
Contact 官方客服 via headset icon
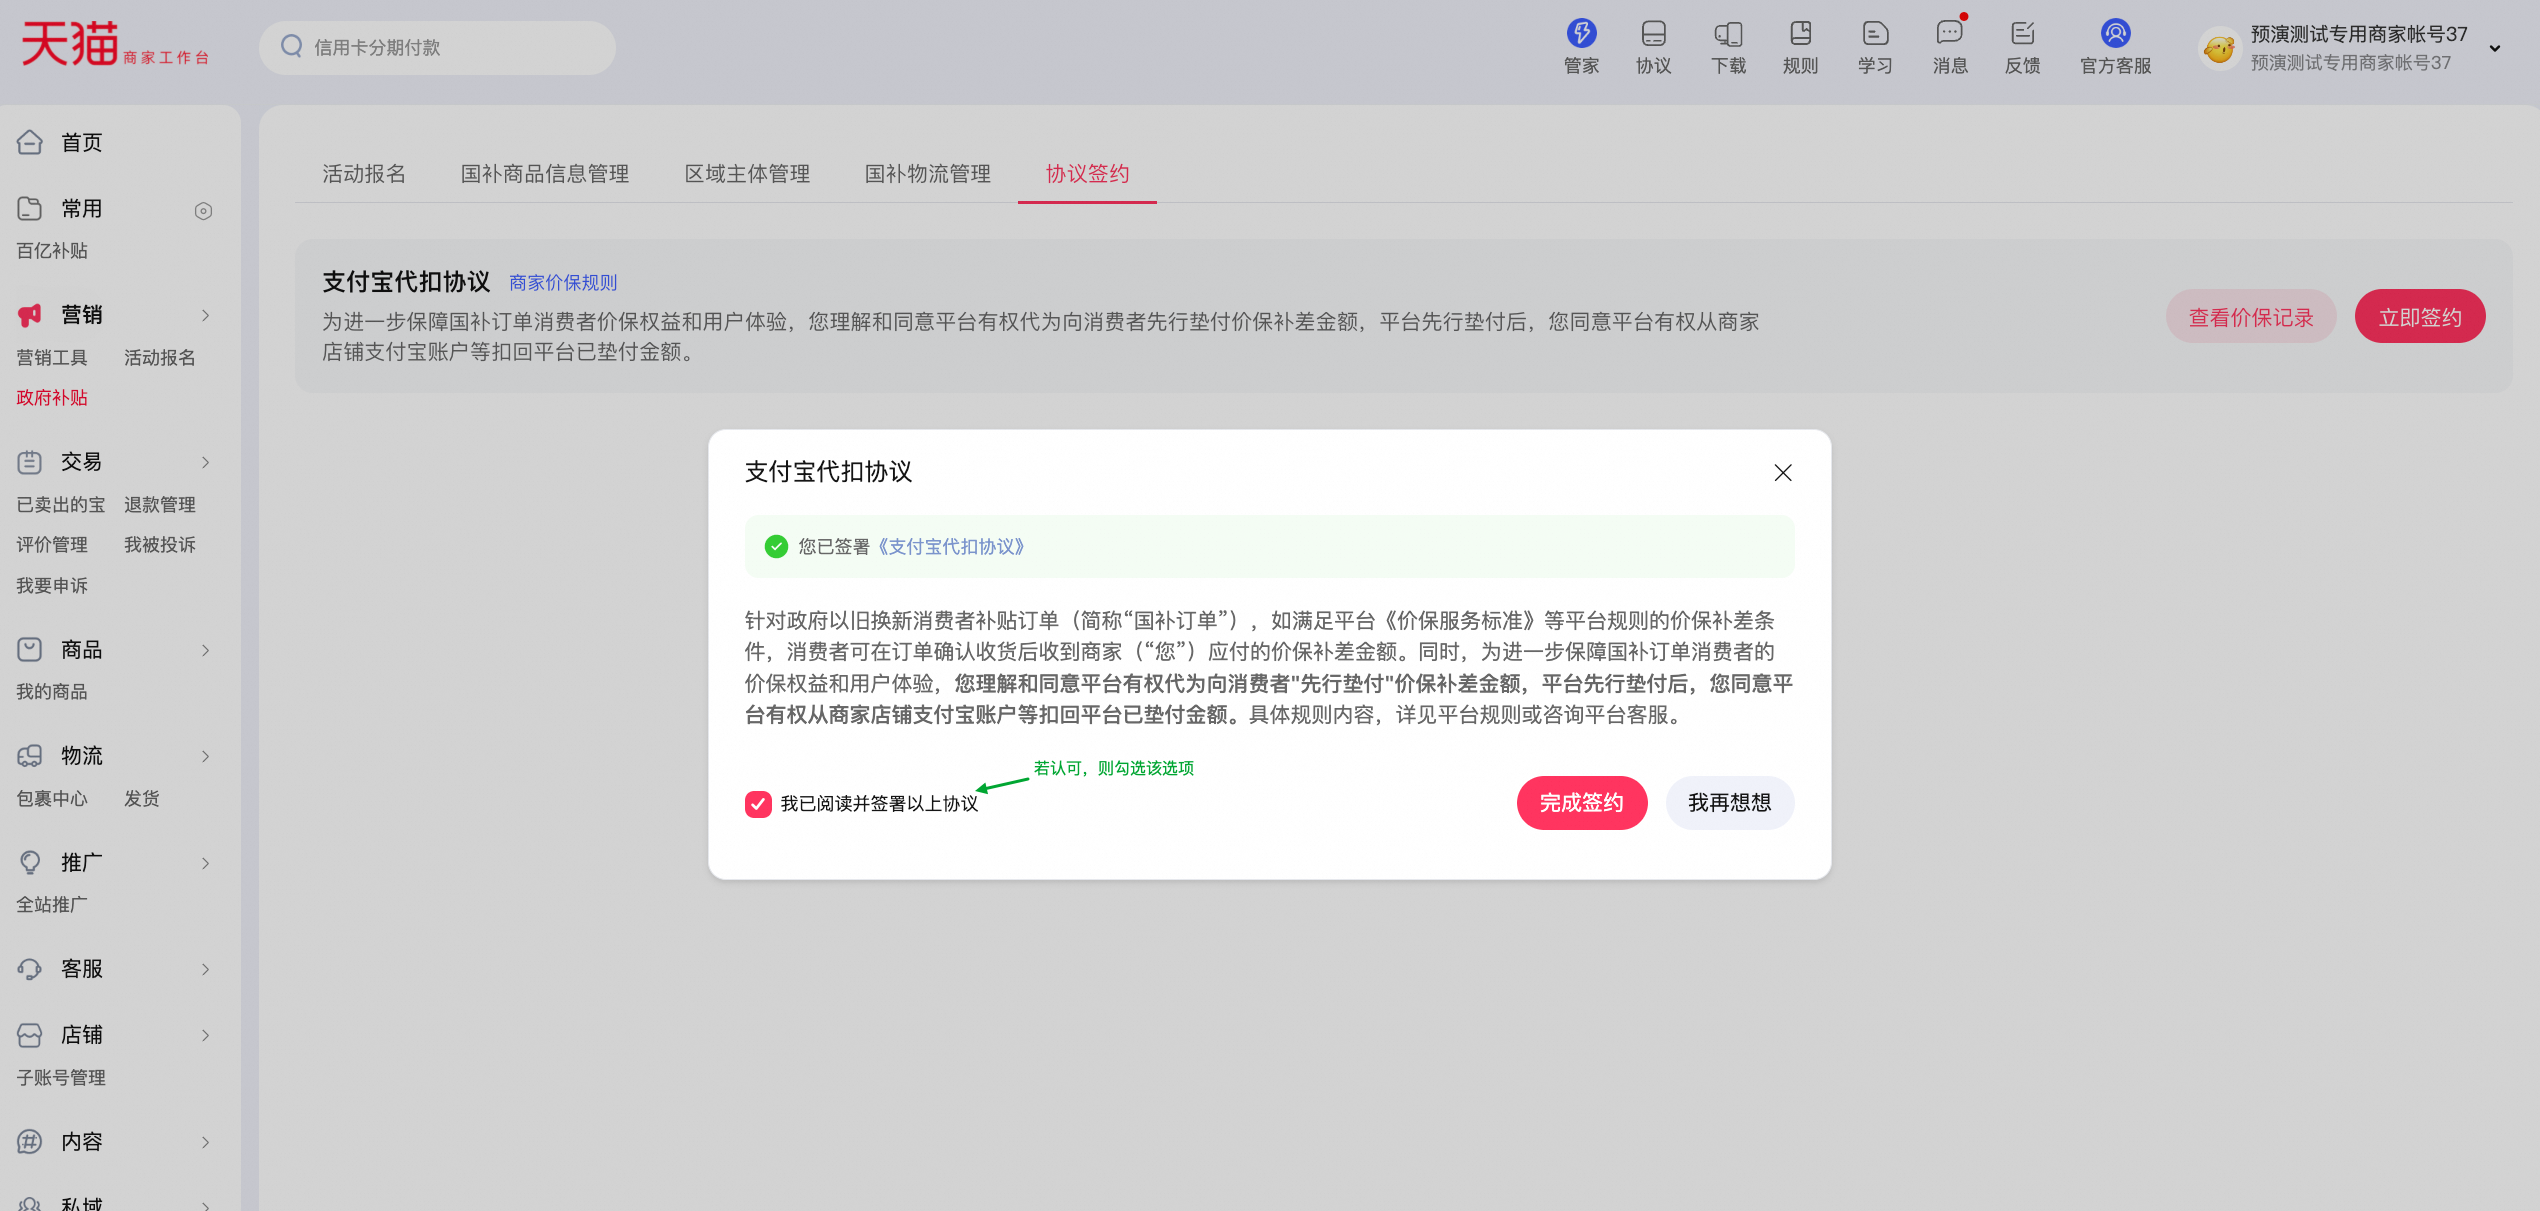(x=2115, y=34)
